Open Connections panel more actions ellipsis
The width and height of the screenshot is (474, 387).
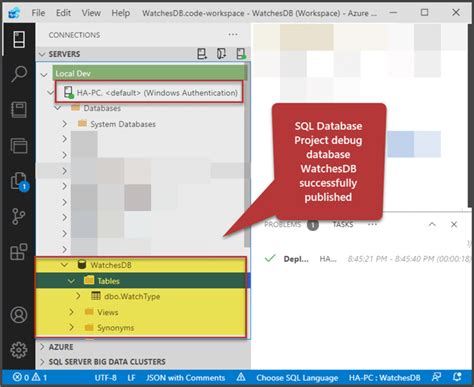point(233,35)
